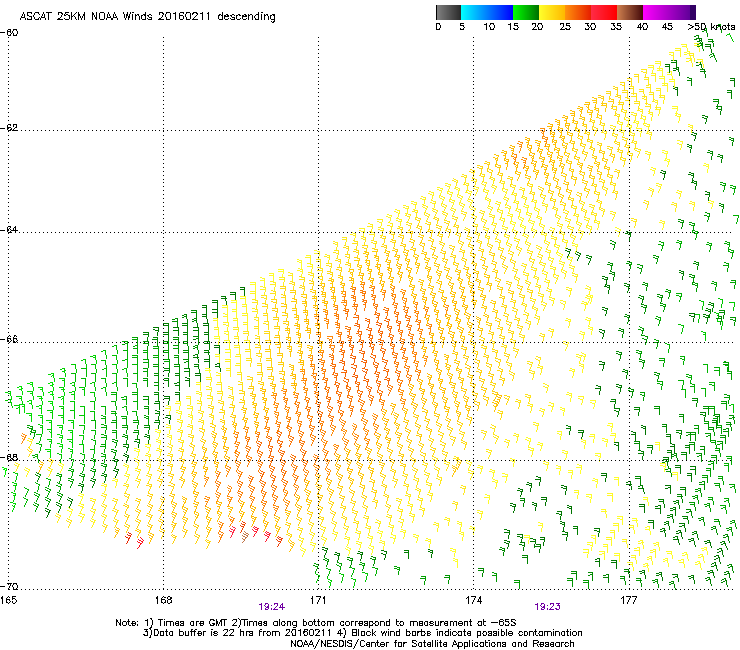The image size is (740, 650).
Task: Select the '174' longitude axis label
Action: (473, 600)
